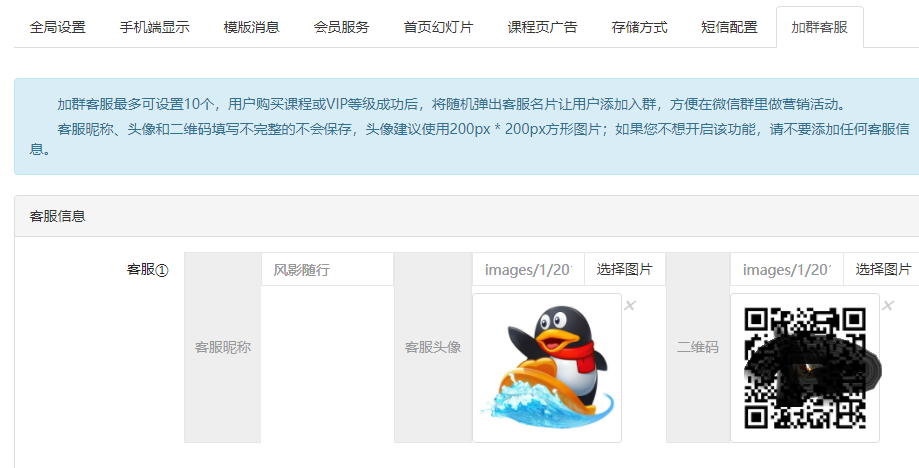
Task: Click the QR code thumbnail
Action: (x=805, y=368)
